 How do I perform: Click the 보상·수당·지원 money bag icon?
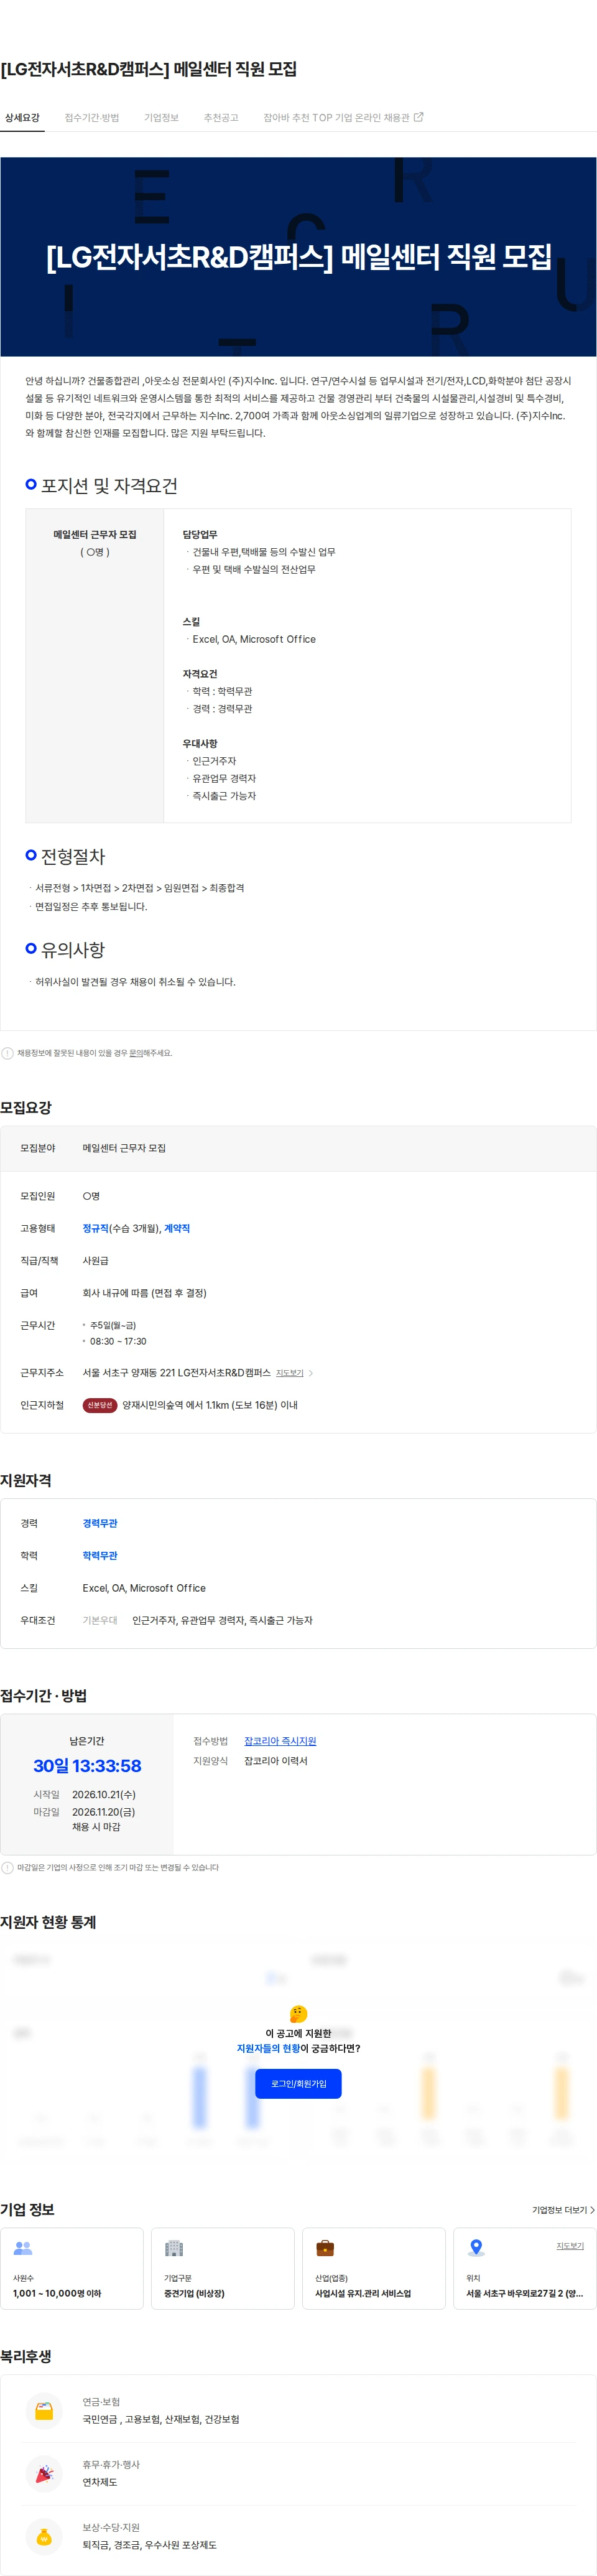44,2537
